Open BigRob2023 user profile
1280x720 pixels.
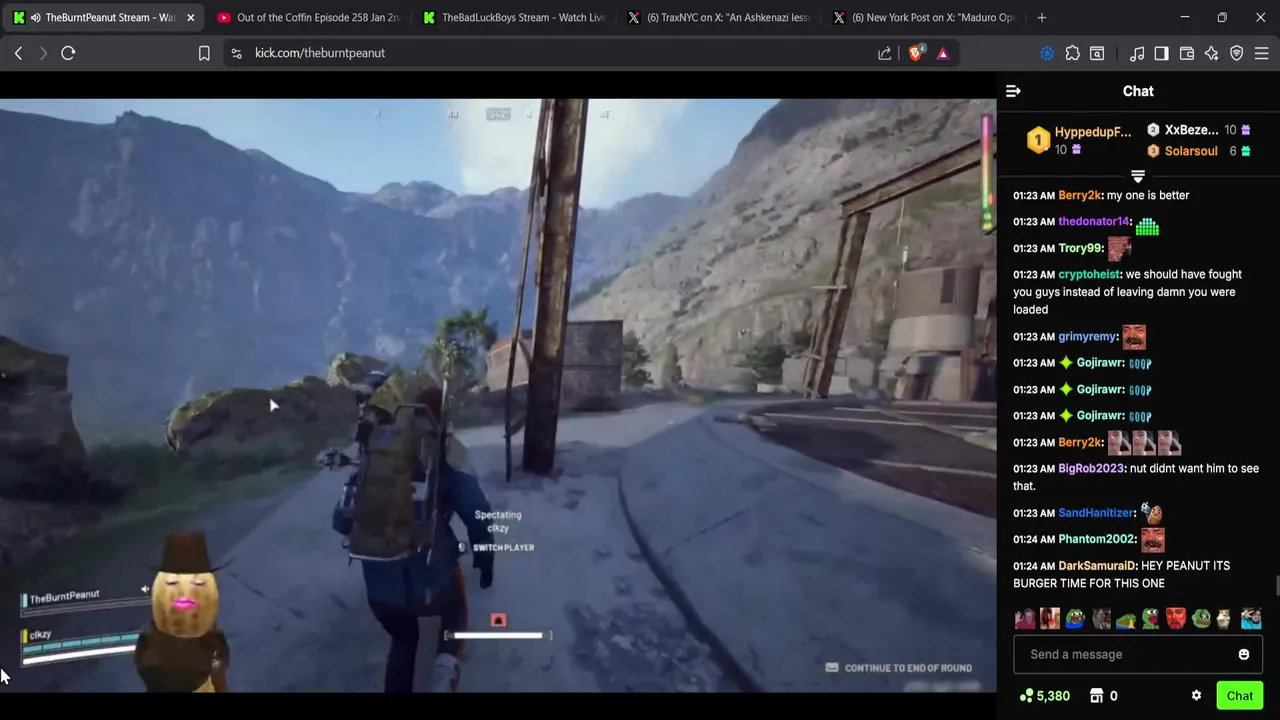click(x=1093, y=468)
